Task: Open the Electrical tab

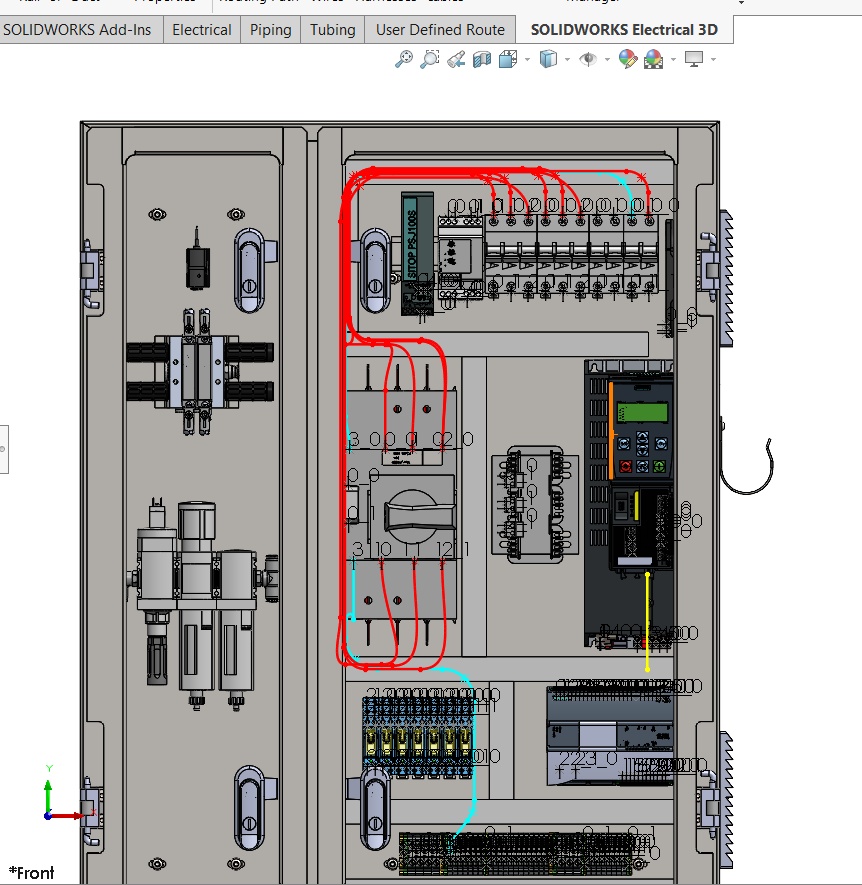Action: coord(202,29)
